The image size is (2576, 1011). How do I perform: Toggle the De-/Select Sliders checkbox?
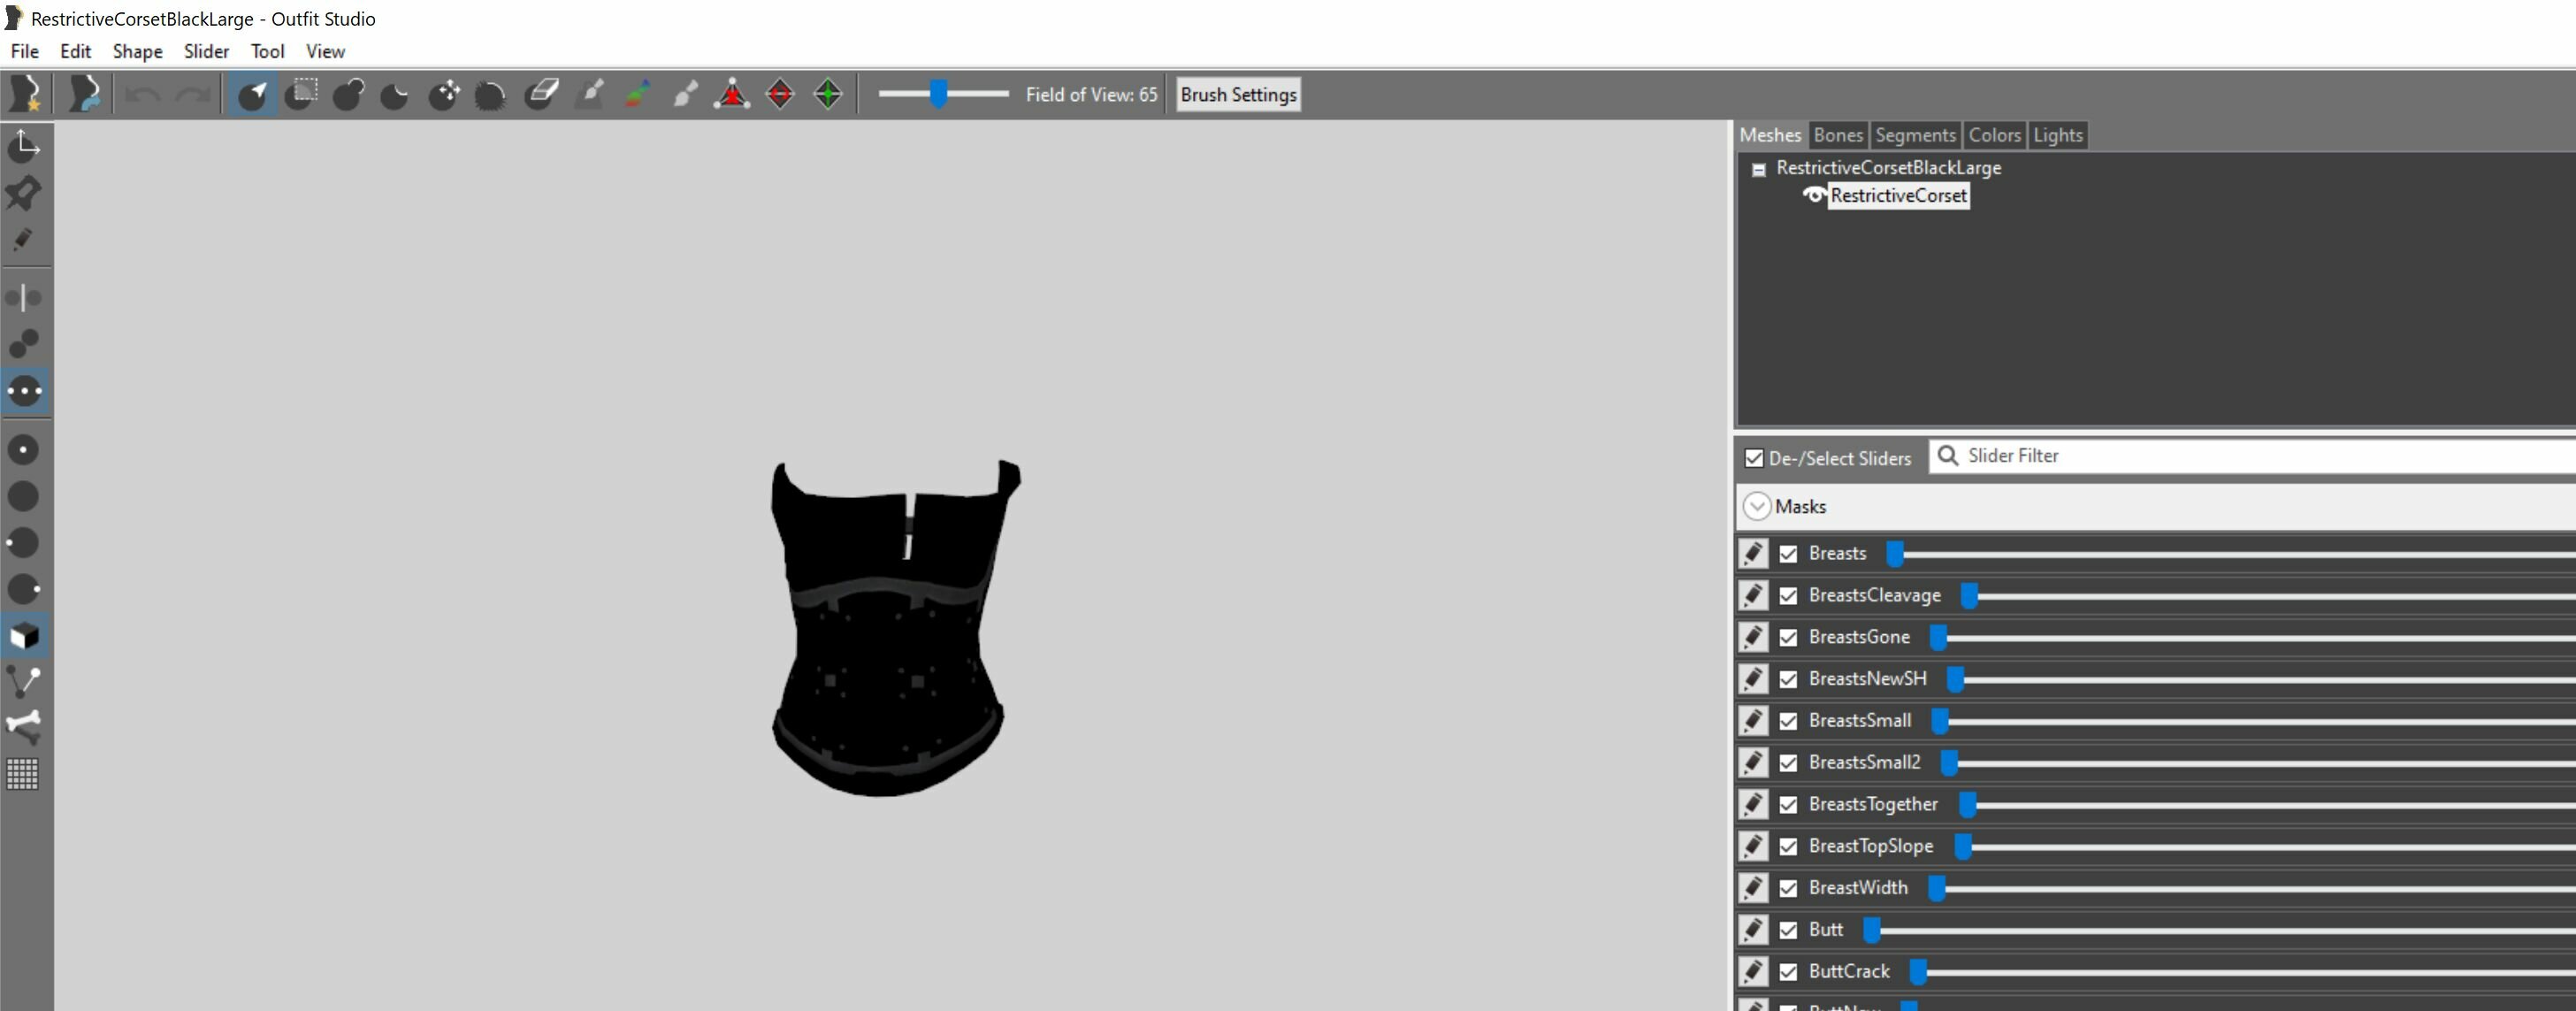[x=1754, y=458]
